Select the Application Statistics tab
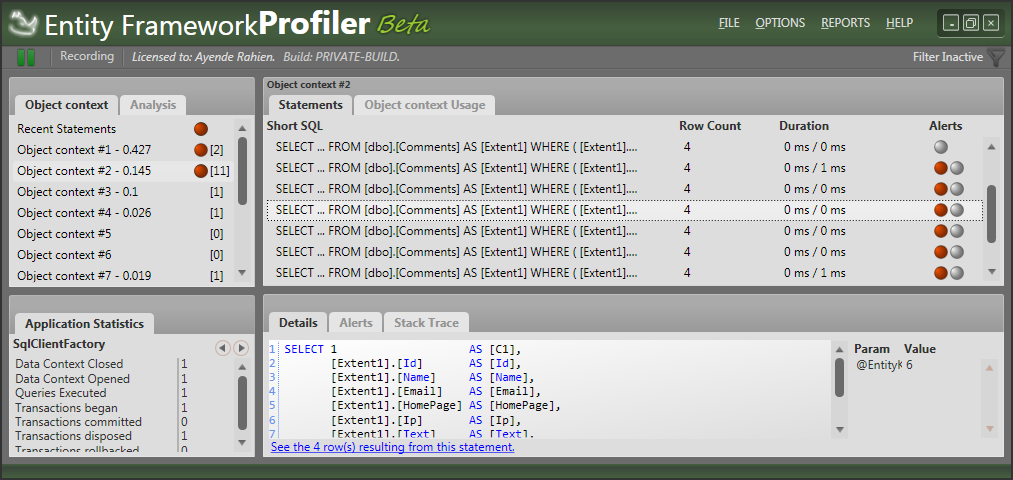The height and width of the screenshot is (480, 1013). [84, 324]
